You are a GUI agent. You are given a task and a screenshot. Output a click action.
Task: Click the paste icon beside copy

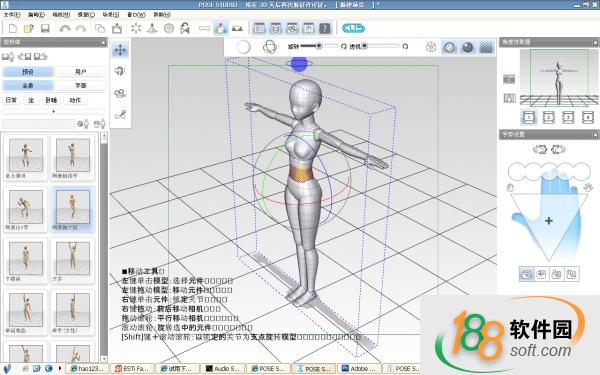(x=117, y=28)
